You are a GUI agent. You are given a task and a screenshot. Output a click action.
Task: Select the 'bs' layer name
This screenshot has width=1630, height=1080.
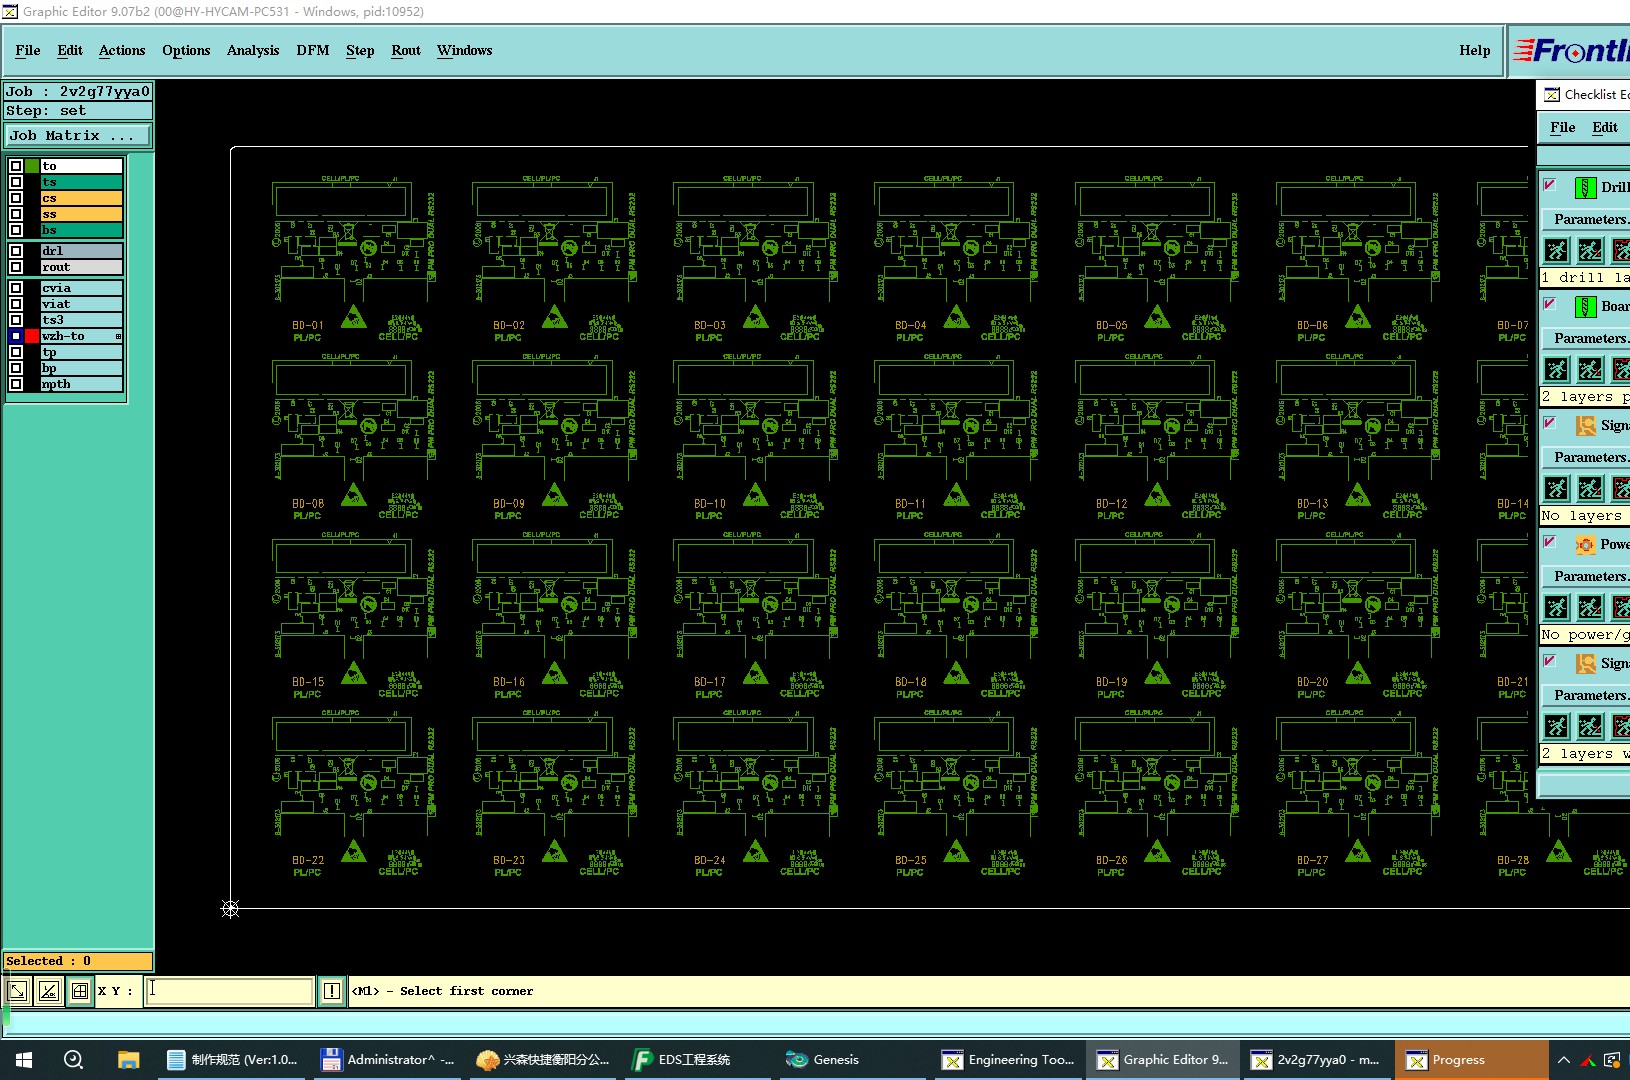point(82,230)
